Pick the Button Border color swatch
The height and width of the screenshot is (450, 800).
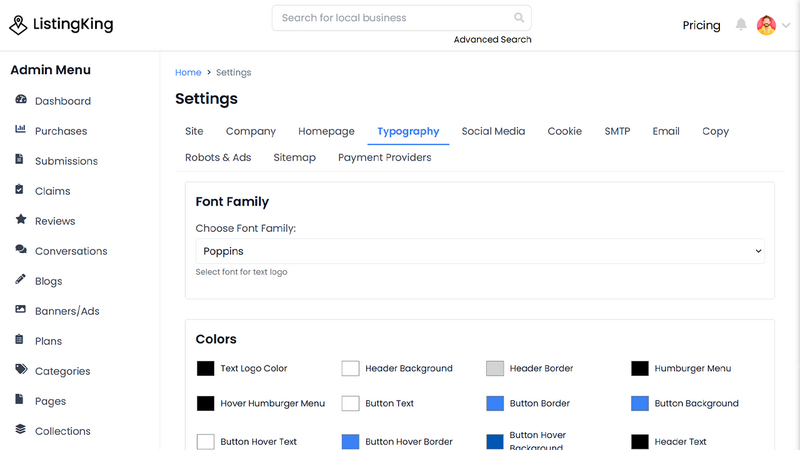(495, 404)
